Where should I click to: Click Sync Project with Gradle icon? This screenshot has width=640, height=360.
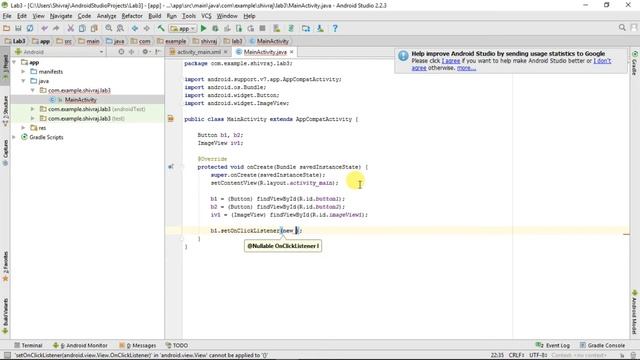click(291, 28)
